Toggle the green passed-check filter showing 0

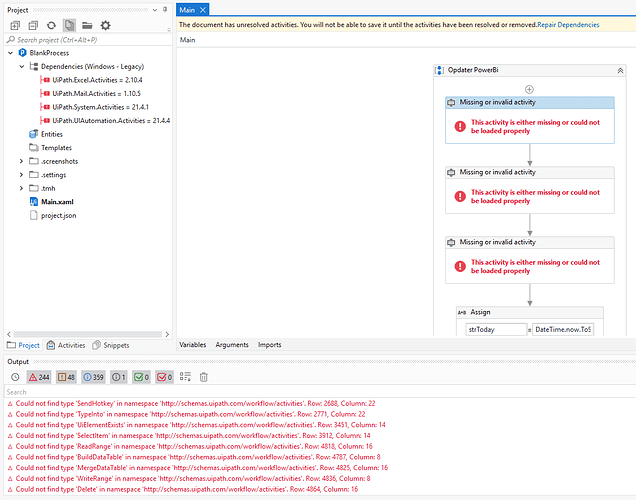(x=142, y=377)
